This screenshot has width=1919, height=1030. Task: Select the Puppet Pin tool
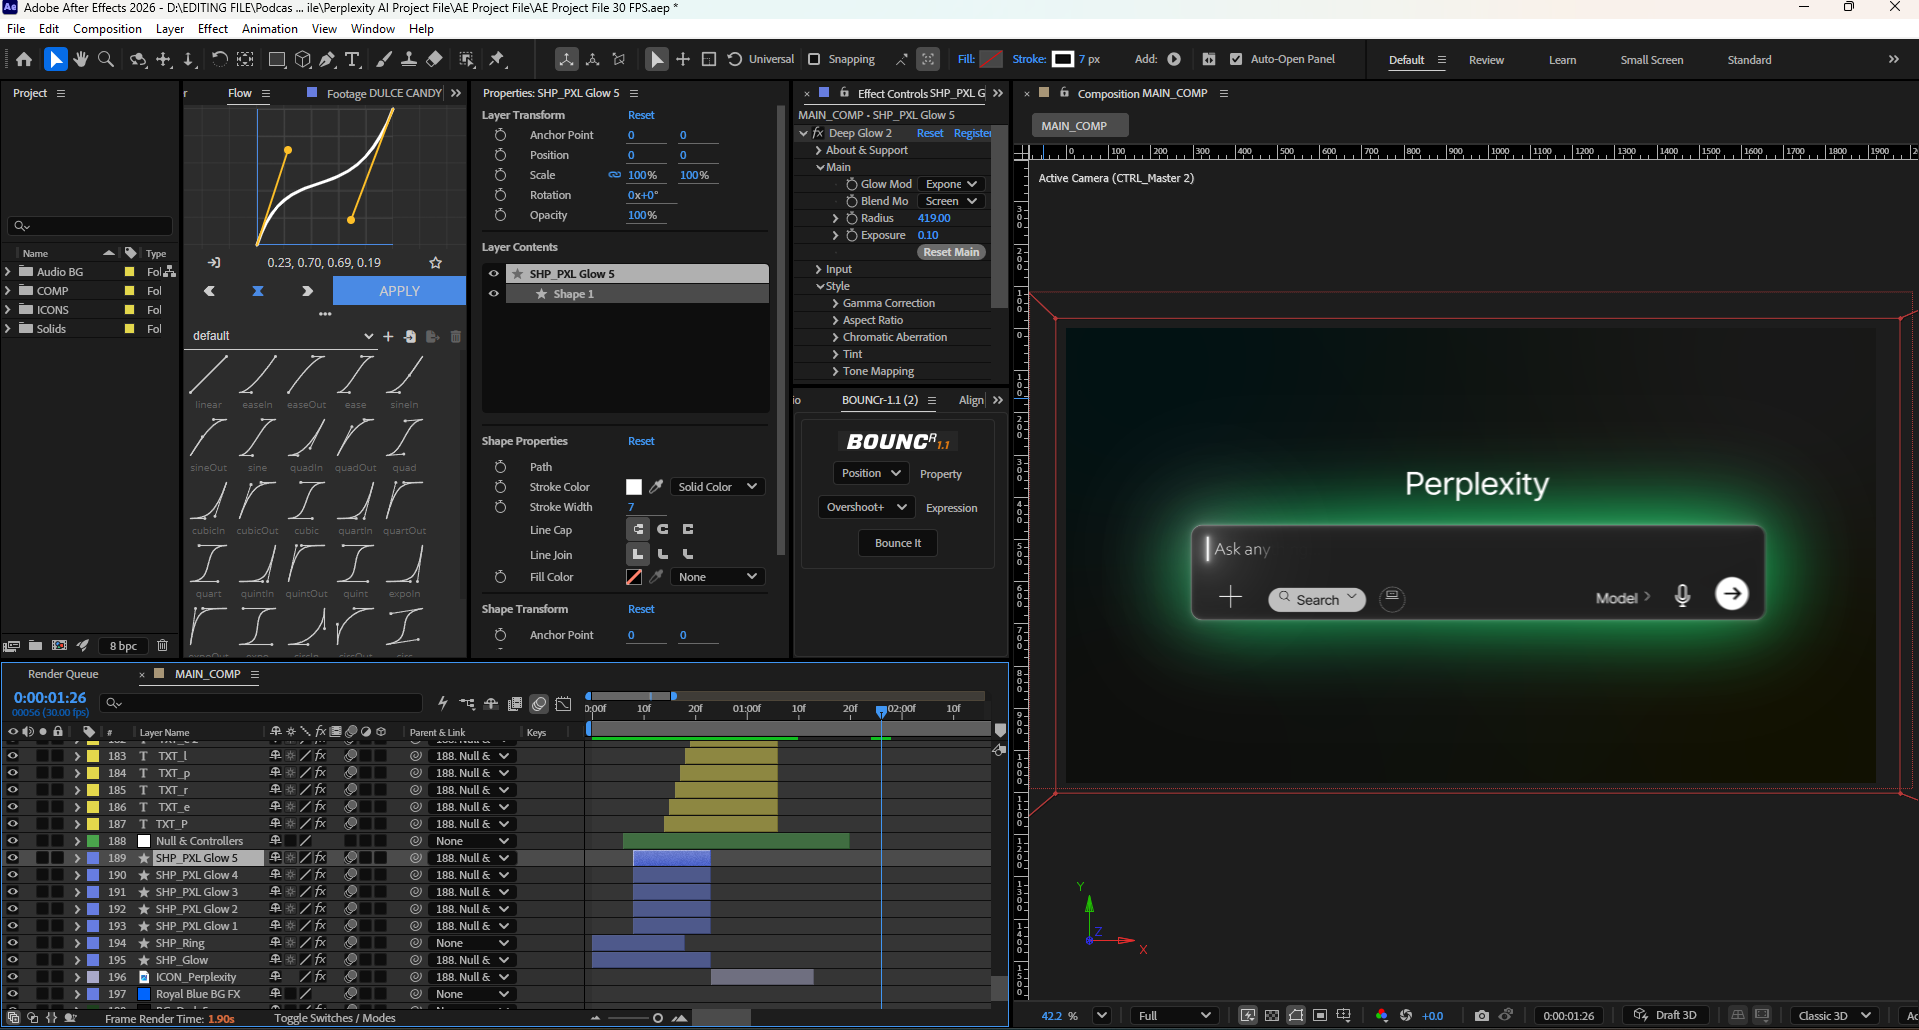[497, 60]
